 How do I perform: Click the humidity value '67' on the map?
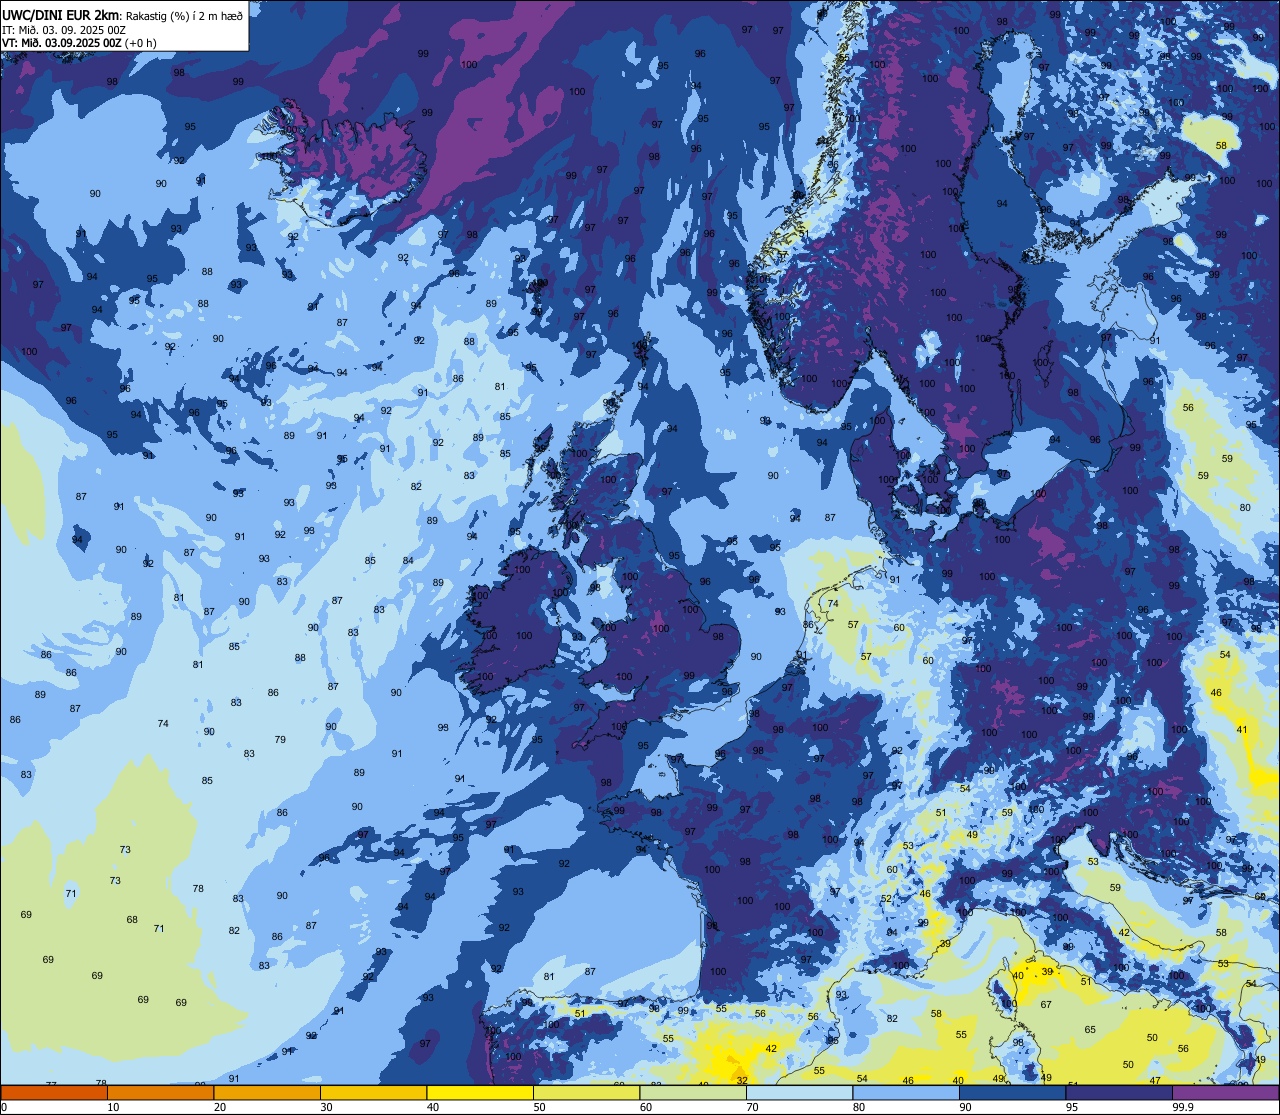coord(1046,1004)
